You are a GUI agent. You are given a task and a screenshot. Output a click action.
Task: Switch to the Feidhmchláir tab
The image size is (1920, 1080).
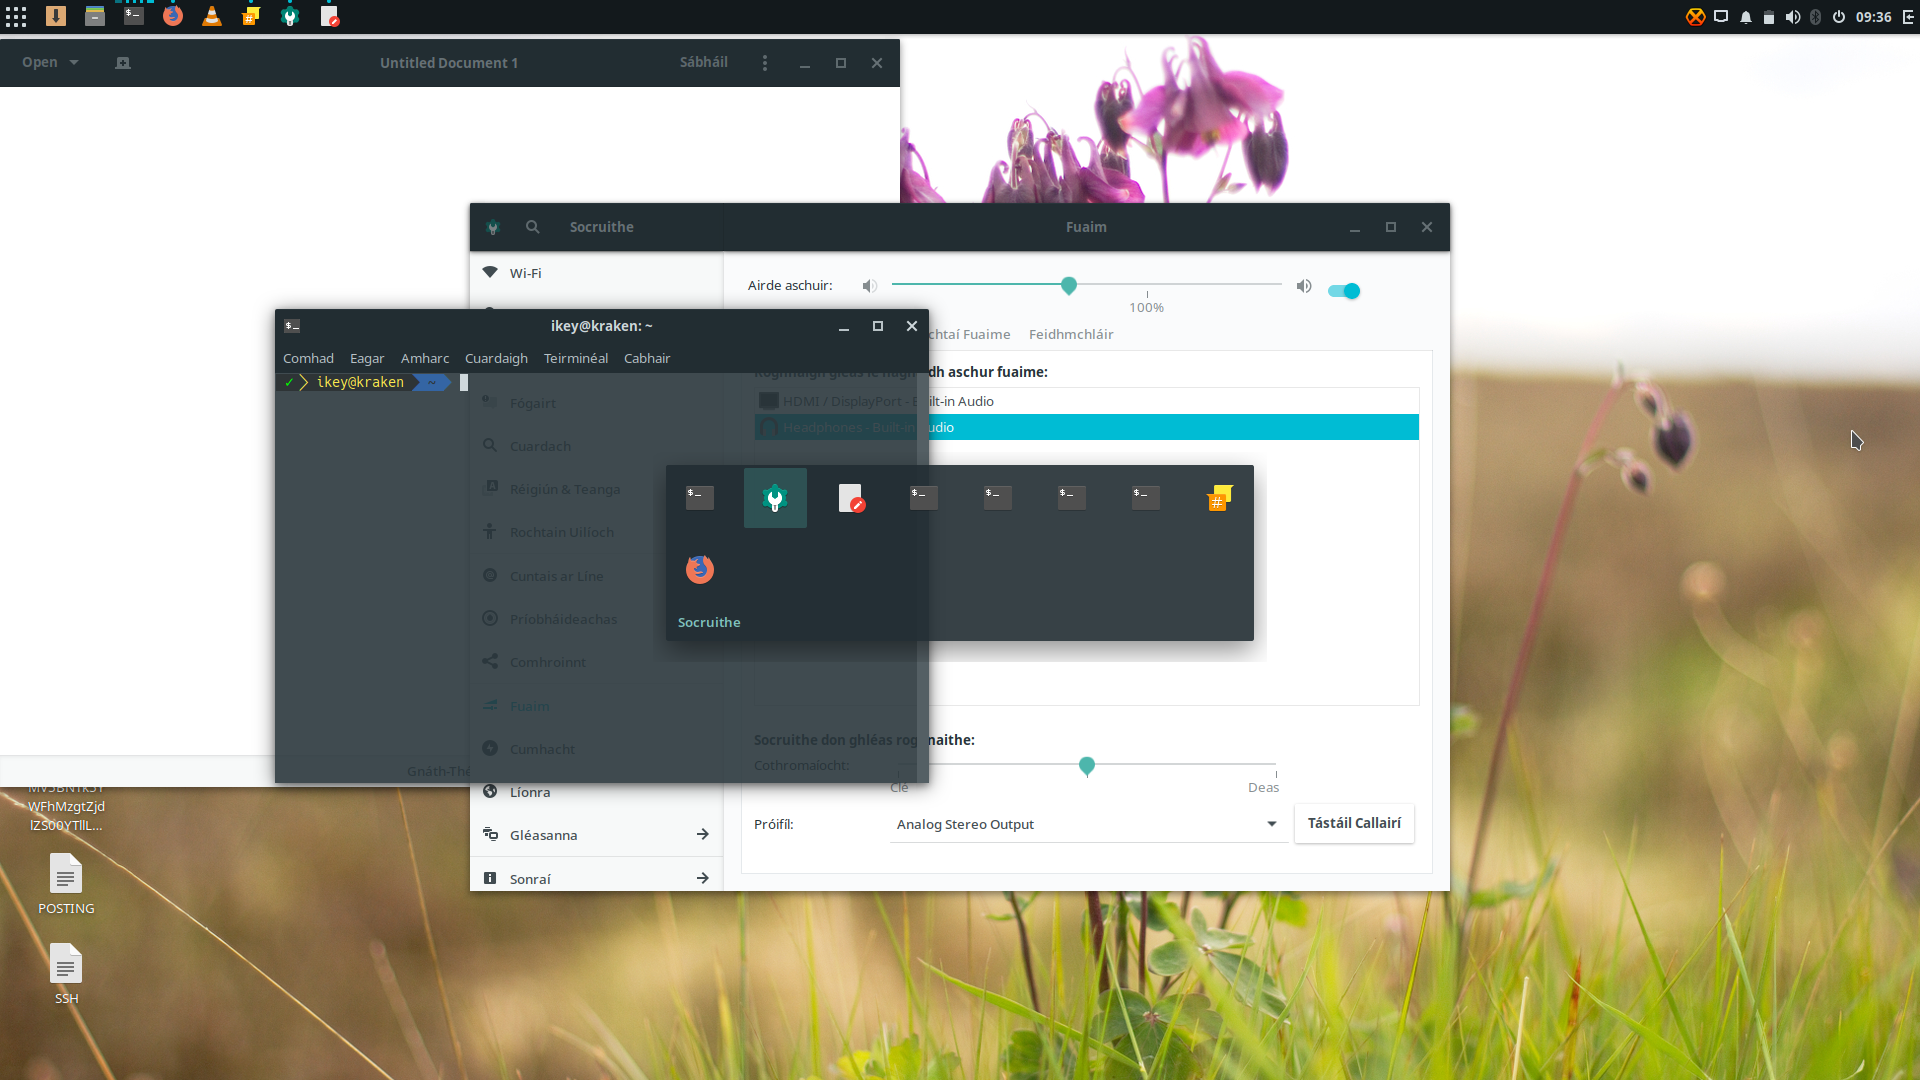pos(1071,334)
